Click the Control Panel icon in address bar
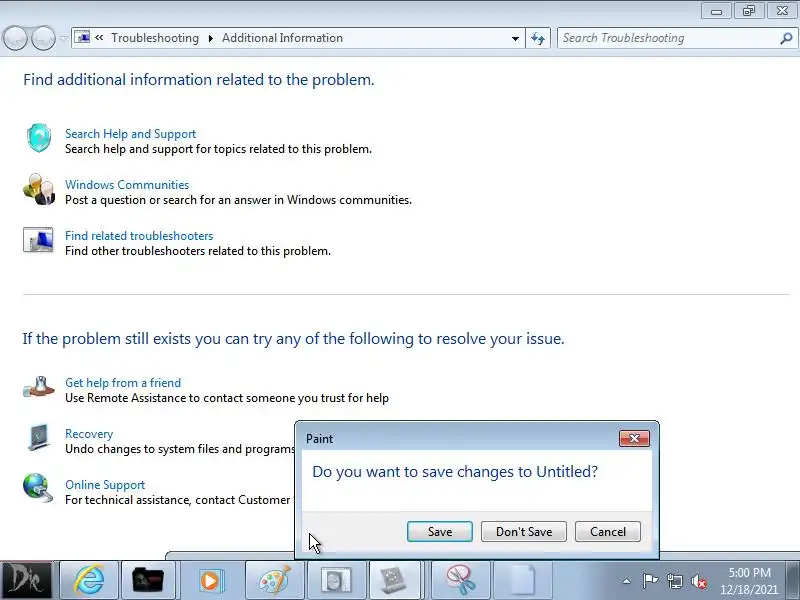The width and height of the screenshot is (800, 600). [82, 37]
